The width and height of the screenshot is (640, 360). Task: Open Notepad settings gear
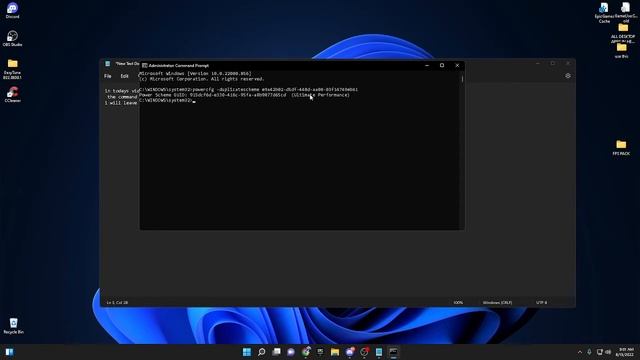point(568,76)
